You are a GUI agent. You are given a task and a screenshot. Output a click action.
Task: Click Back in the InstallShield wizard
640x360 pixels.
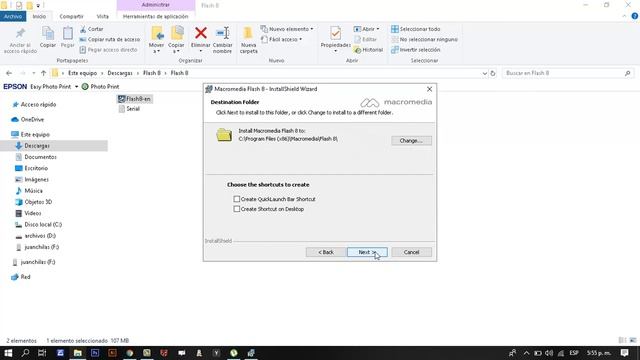pos(326,252)
